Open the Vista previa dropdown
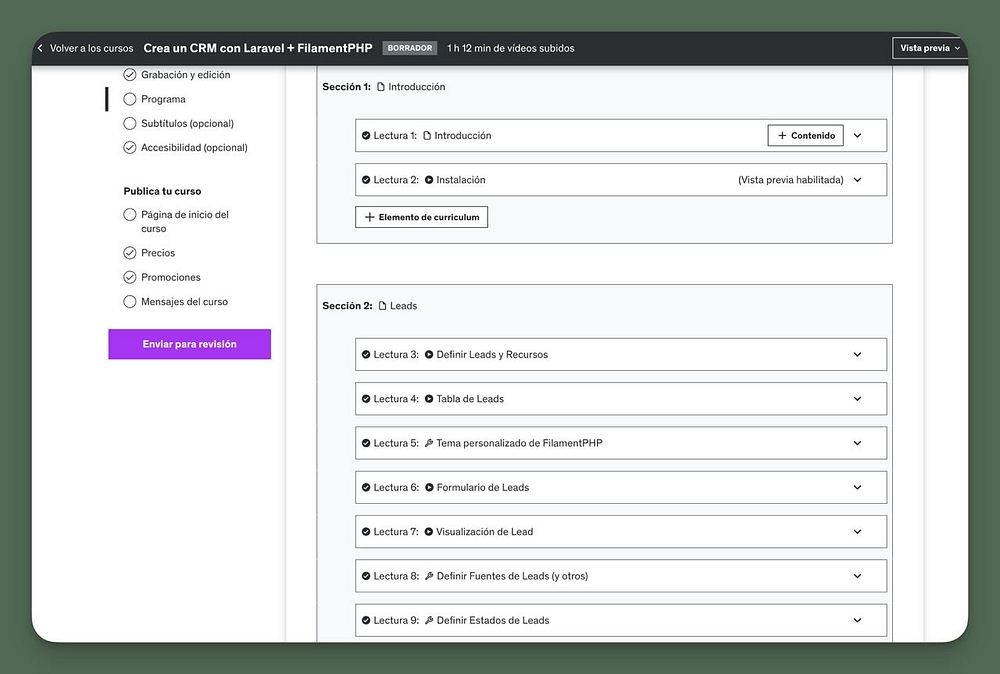This screenshot has height=674, width=1000. [x=930, y=48]
